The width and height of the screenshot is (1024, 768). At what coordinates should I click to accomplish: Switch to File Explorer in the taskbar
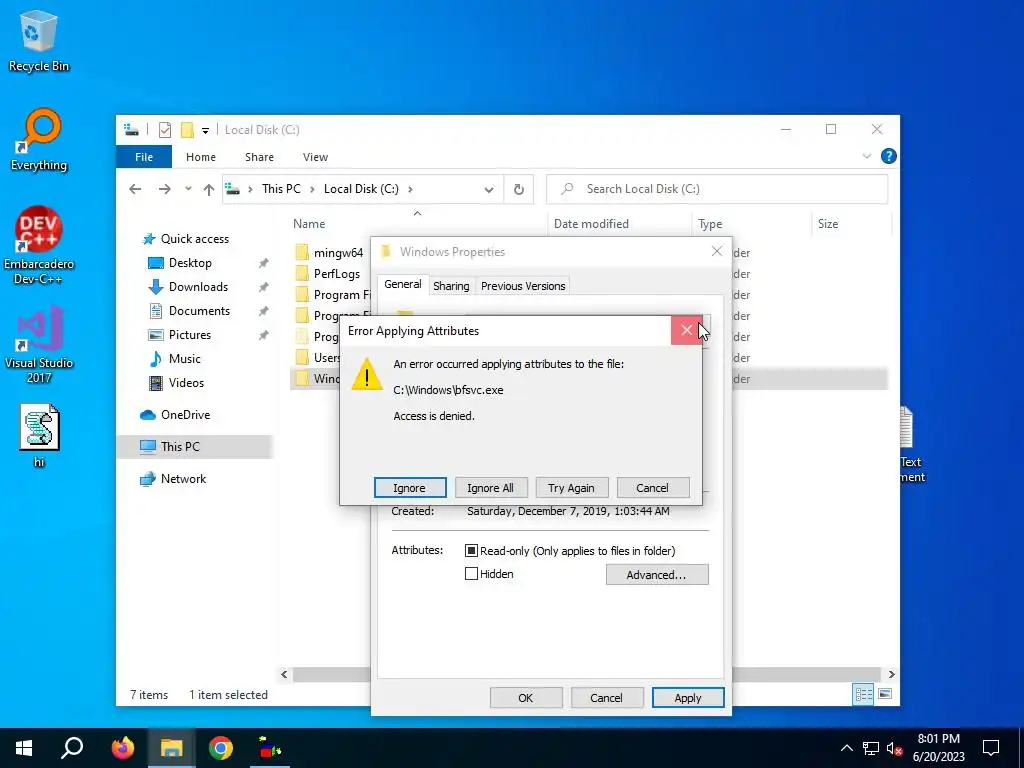click(x=171, y=748)
